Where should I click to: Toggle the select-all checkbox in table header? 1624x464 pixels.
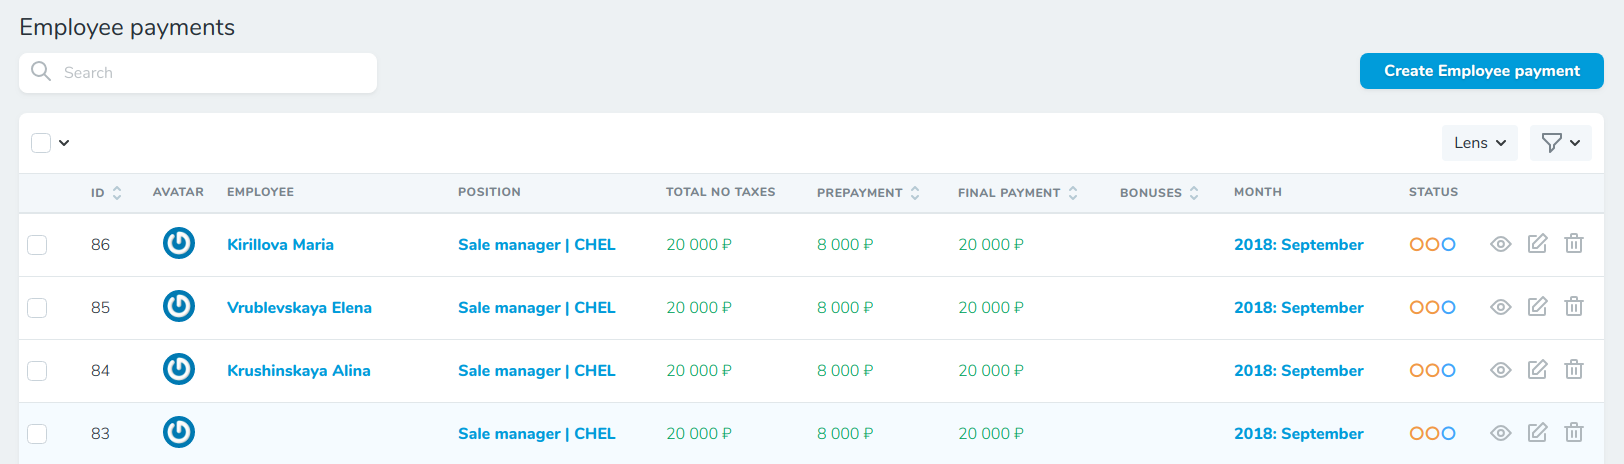coord(41,143)
